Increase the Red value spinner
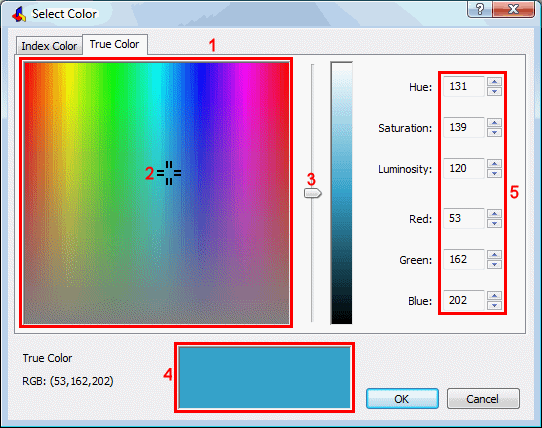The height and width of the screenshot is (428, 542). pyautogui.click(x=494, y=214)
